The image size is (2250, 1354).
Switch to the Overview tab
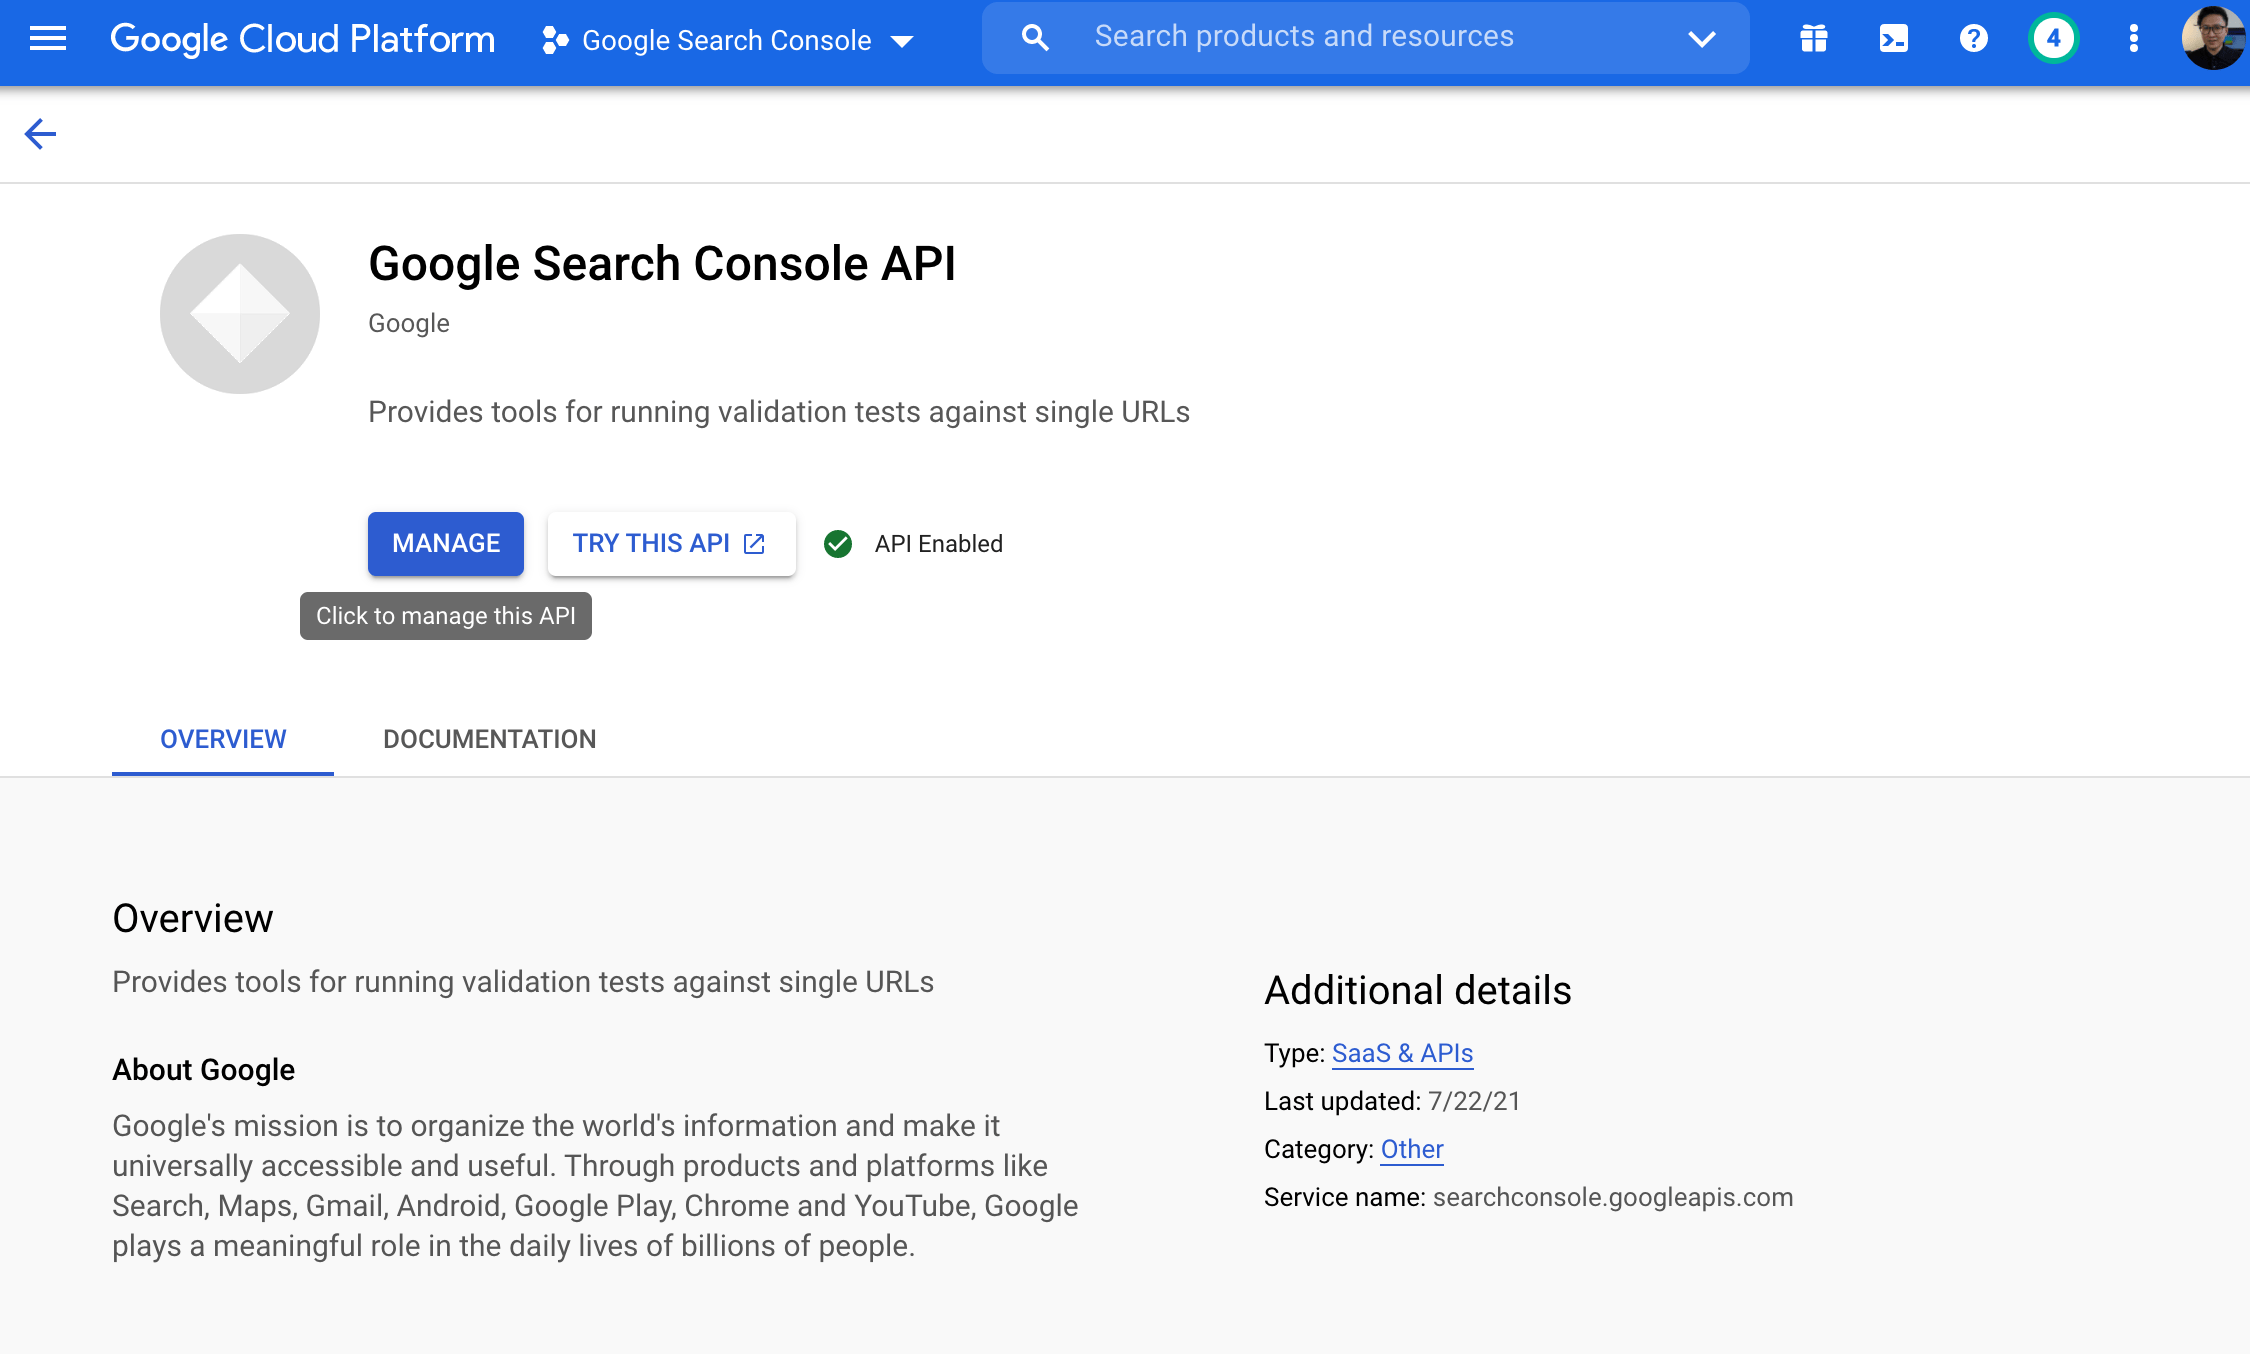[223, 739]
